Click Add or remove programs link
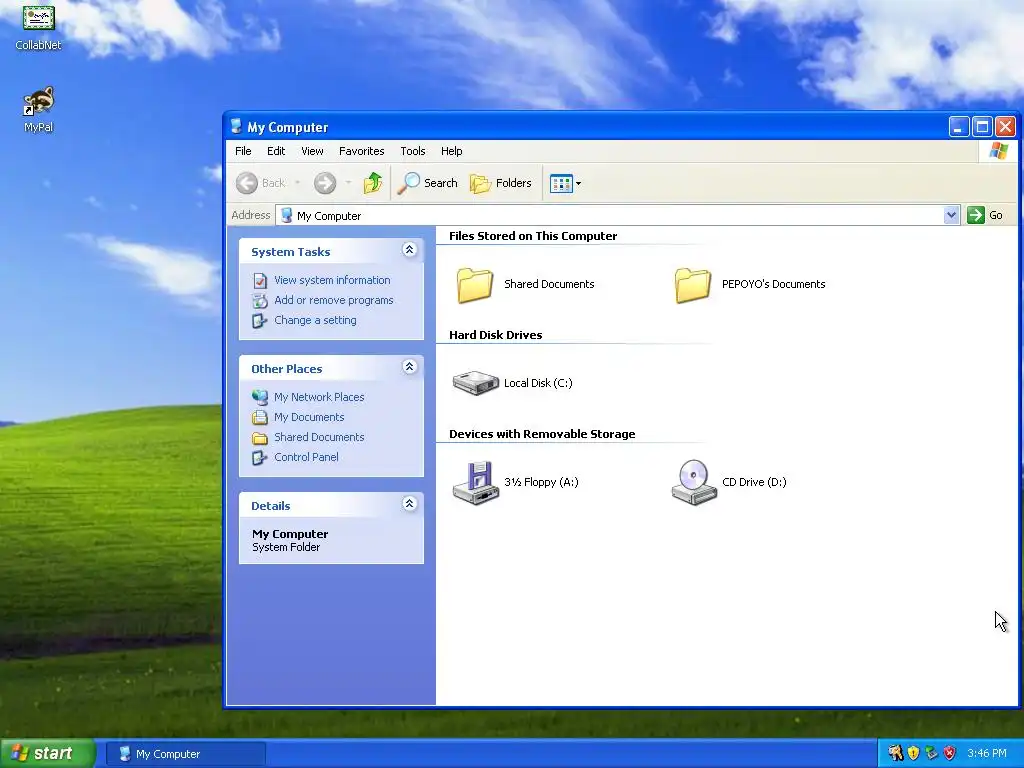The width and height of the screenshot is (1024, 768). (x=333, y=300)
